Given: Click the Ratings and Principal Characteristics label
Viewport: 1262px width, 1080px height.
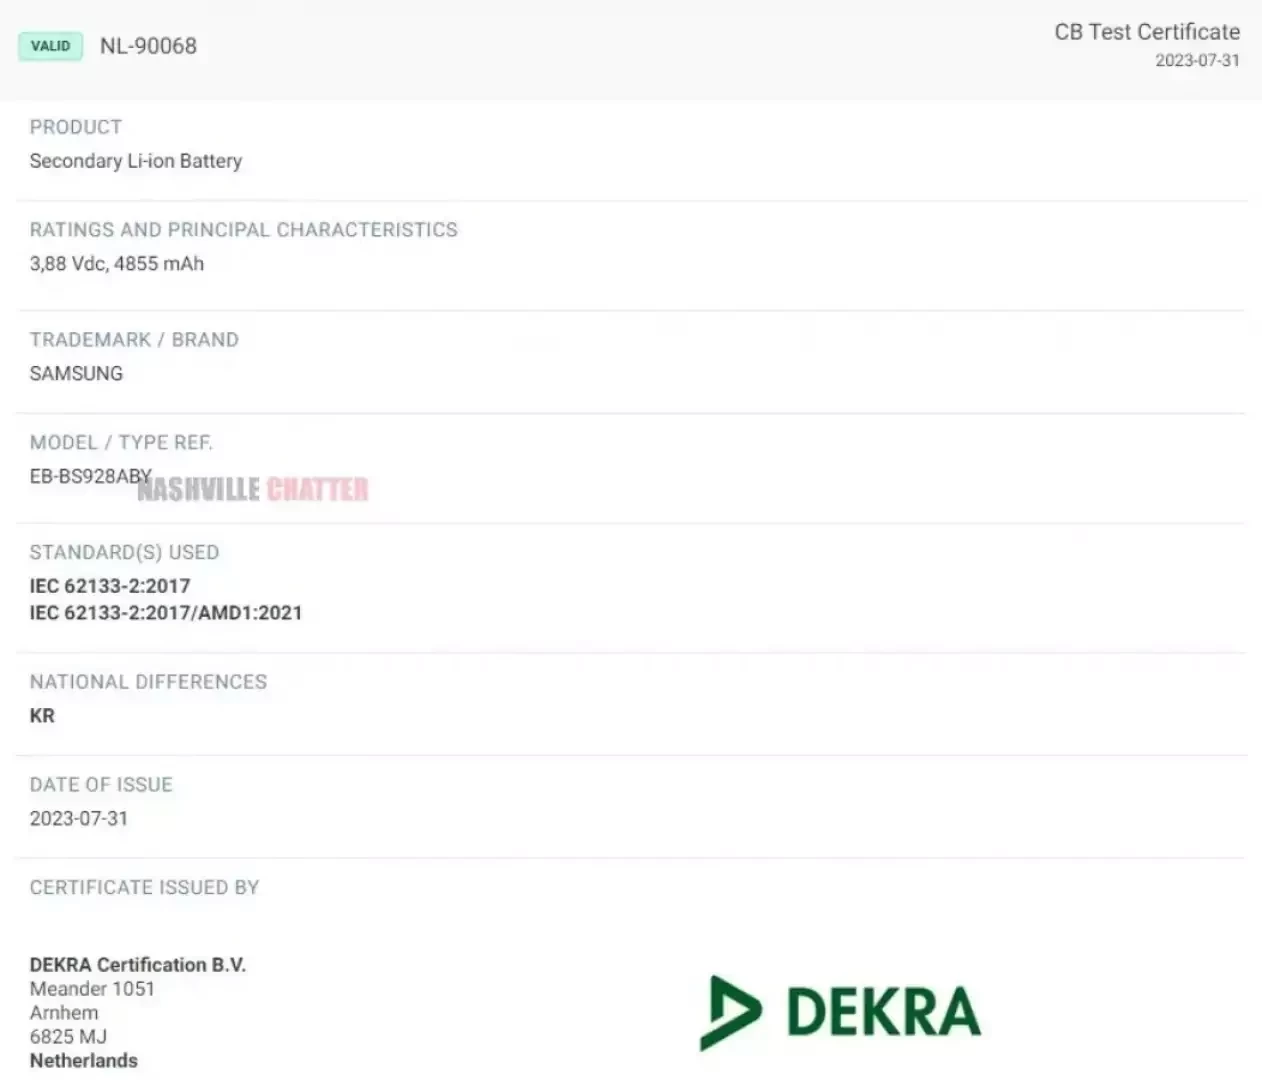Looking at the screenshot, I should [x=243, y=230].
